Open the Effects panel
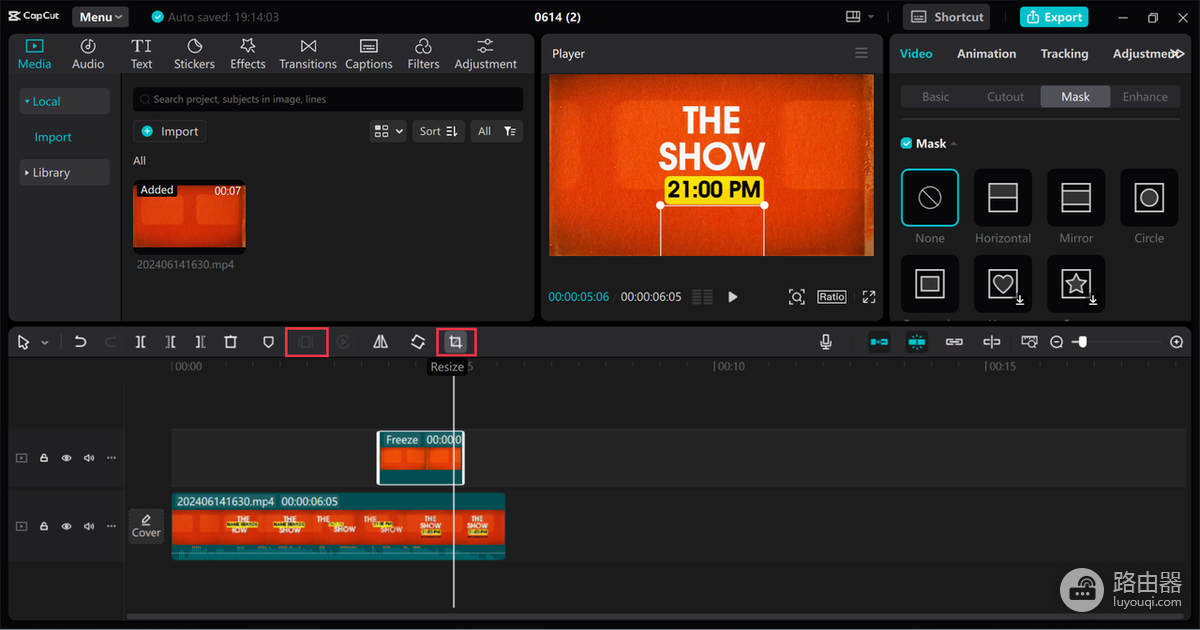The width and height of the screenshot is (1200, 630). [248, 54]
